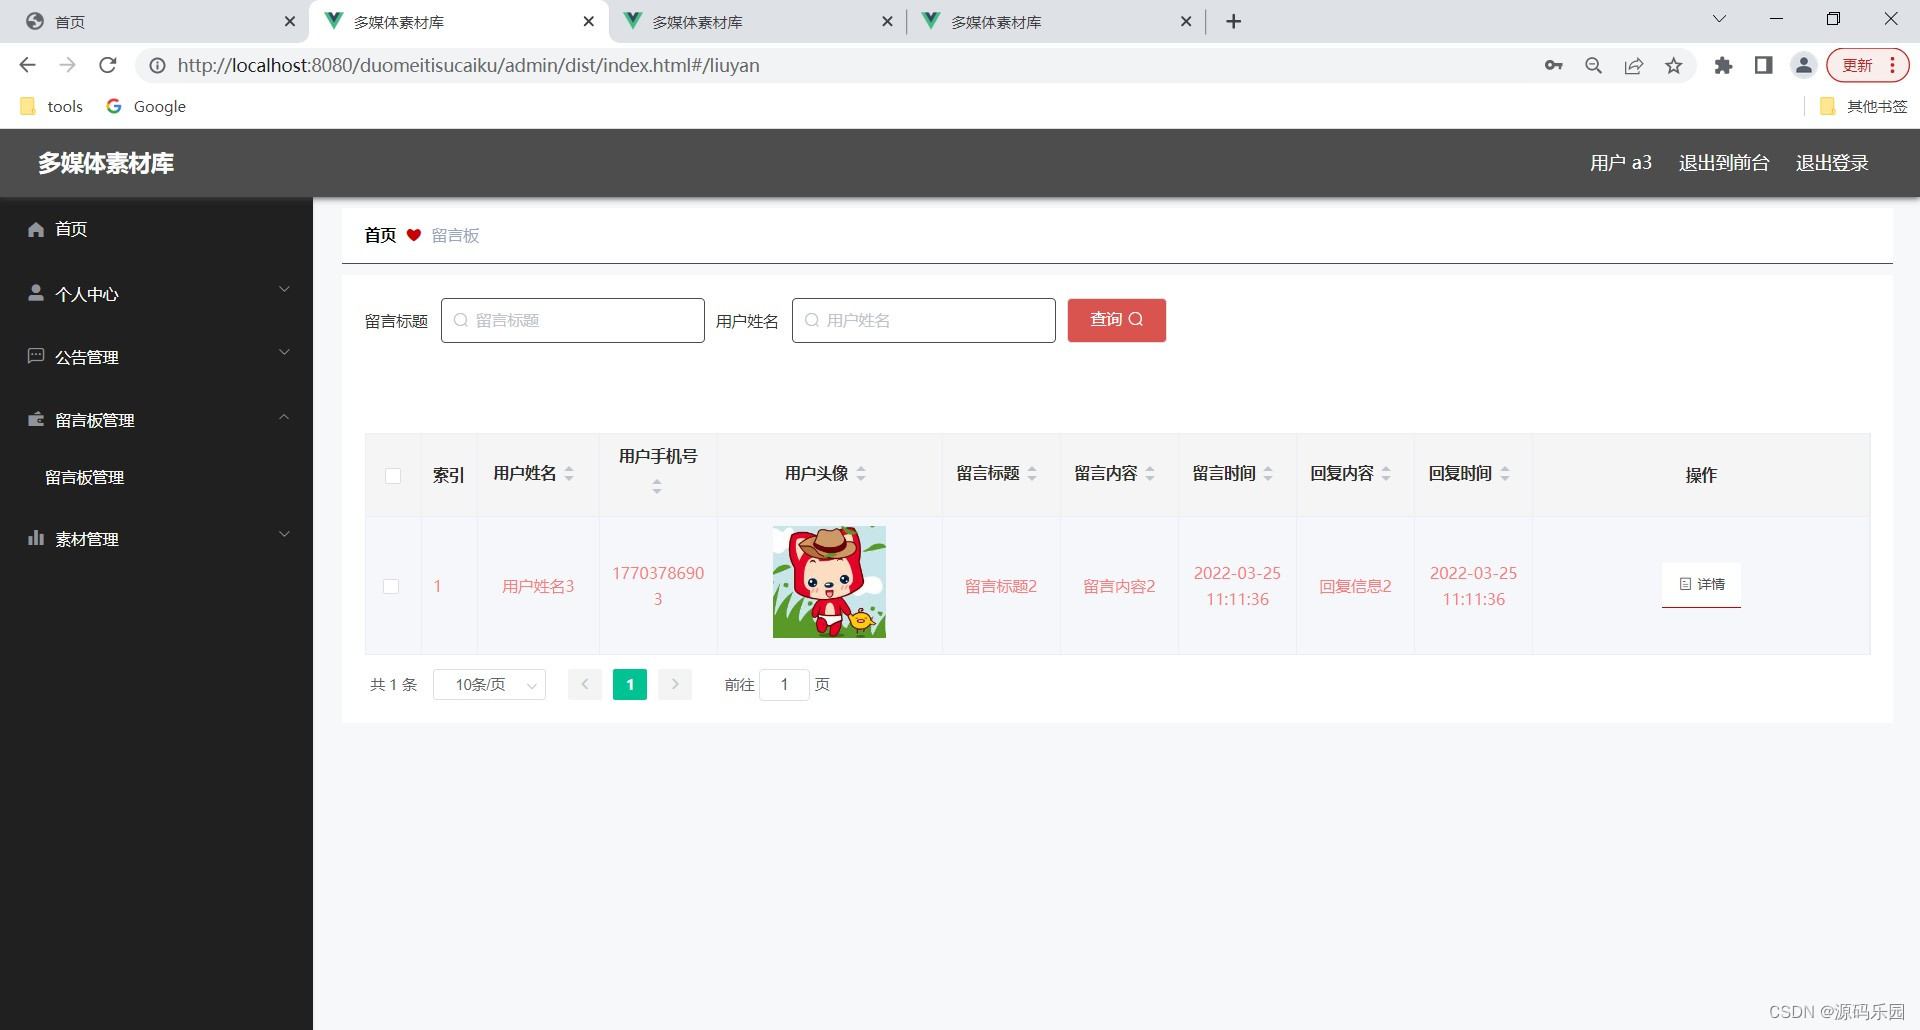Click the 首页 home icon in sidebar
The height and width of the screenshot is (1030, 1920).
[36, 229]
